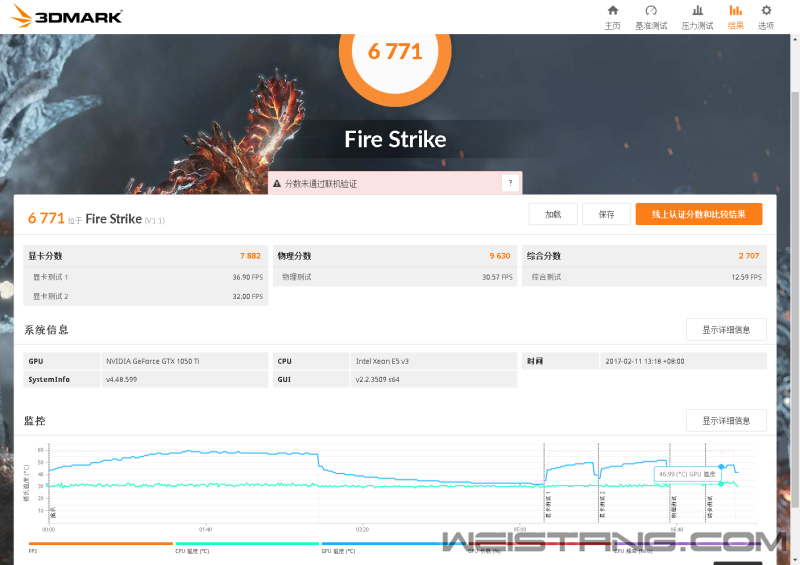Click the 46.99 (°C) GPU 温度 tooltip
The height and width of the screenshot is (565, 800).
pos(687,474)
